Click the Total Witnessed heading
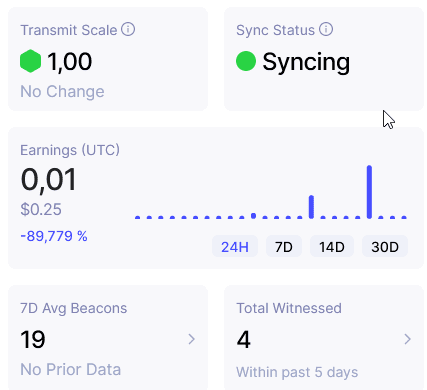427x390 pixels. [289, 308]
